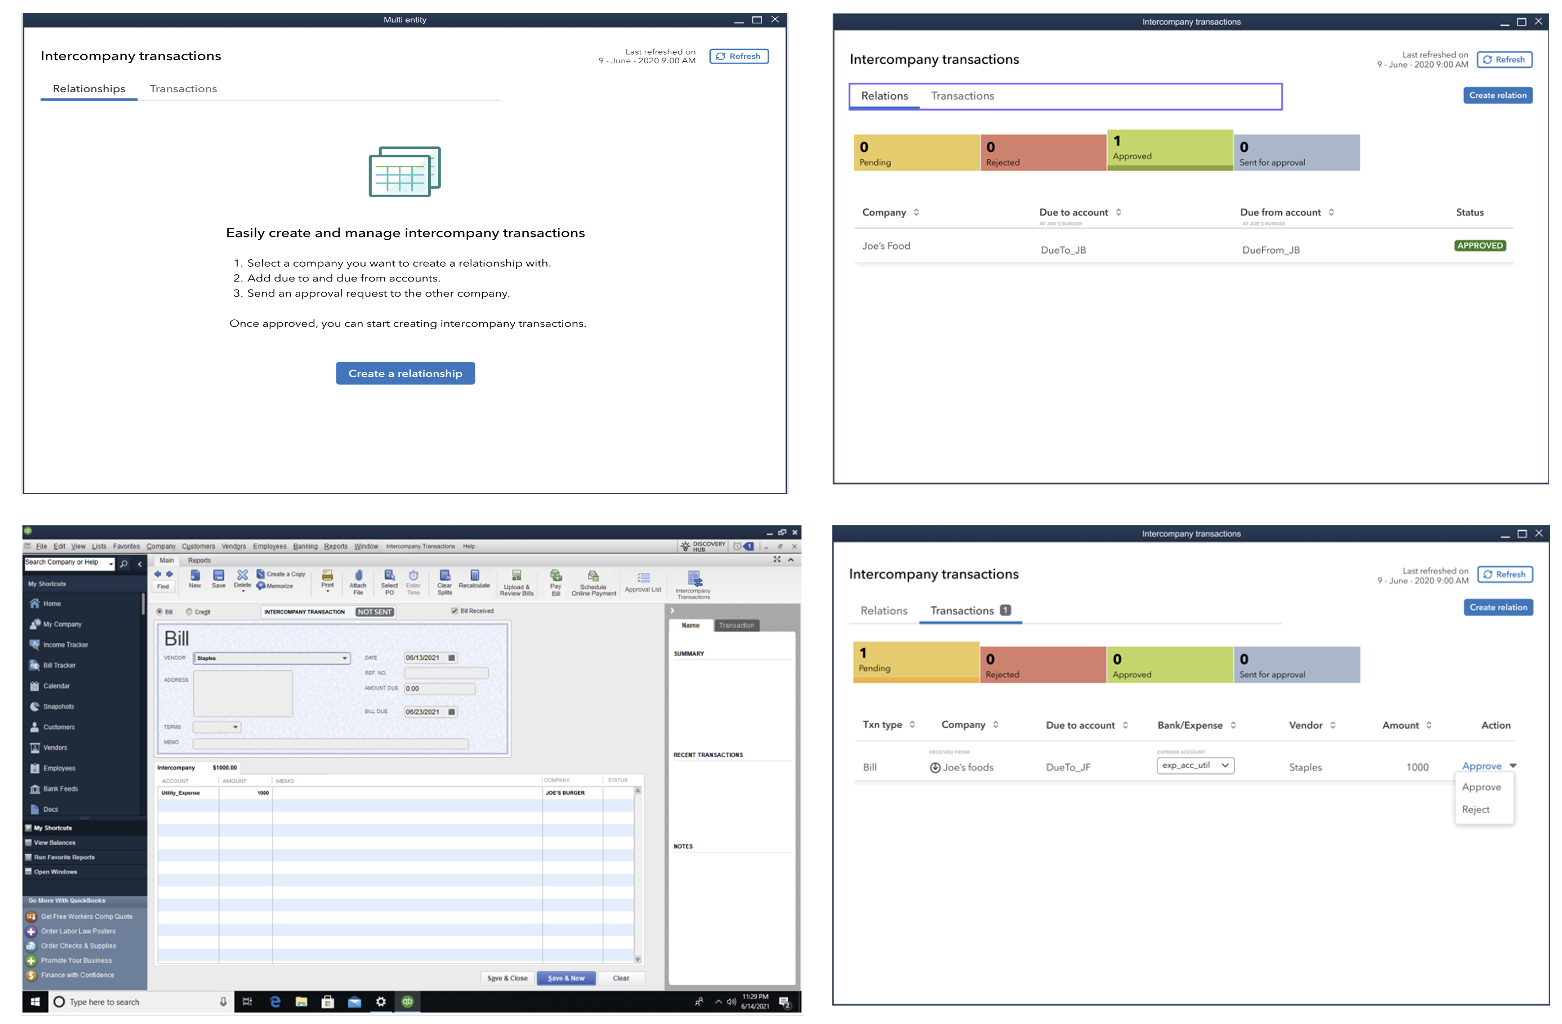Filter by the Pending tile showing count 1

tap(915, 661)
